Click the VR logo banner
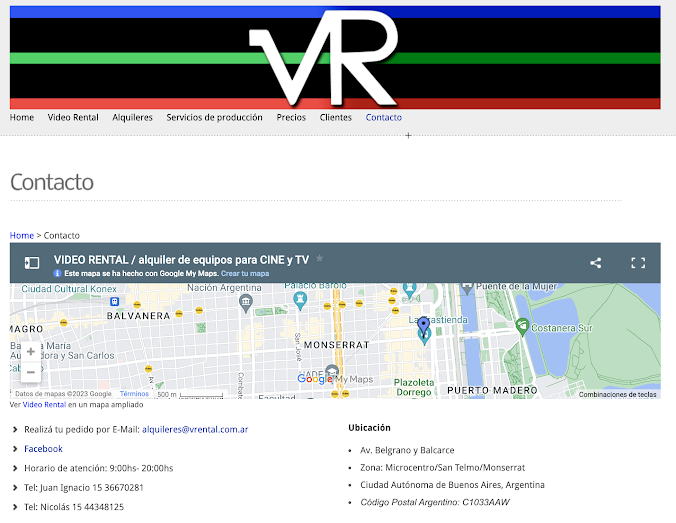The width and height of the screenshot is (676, 523). 335,57
